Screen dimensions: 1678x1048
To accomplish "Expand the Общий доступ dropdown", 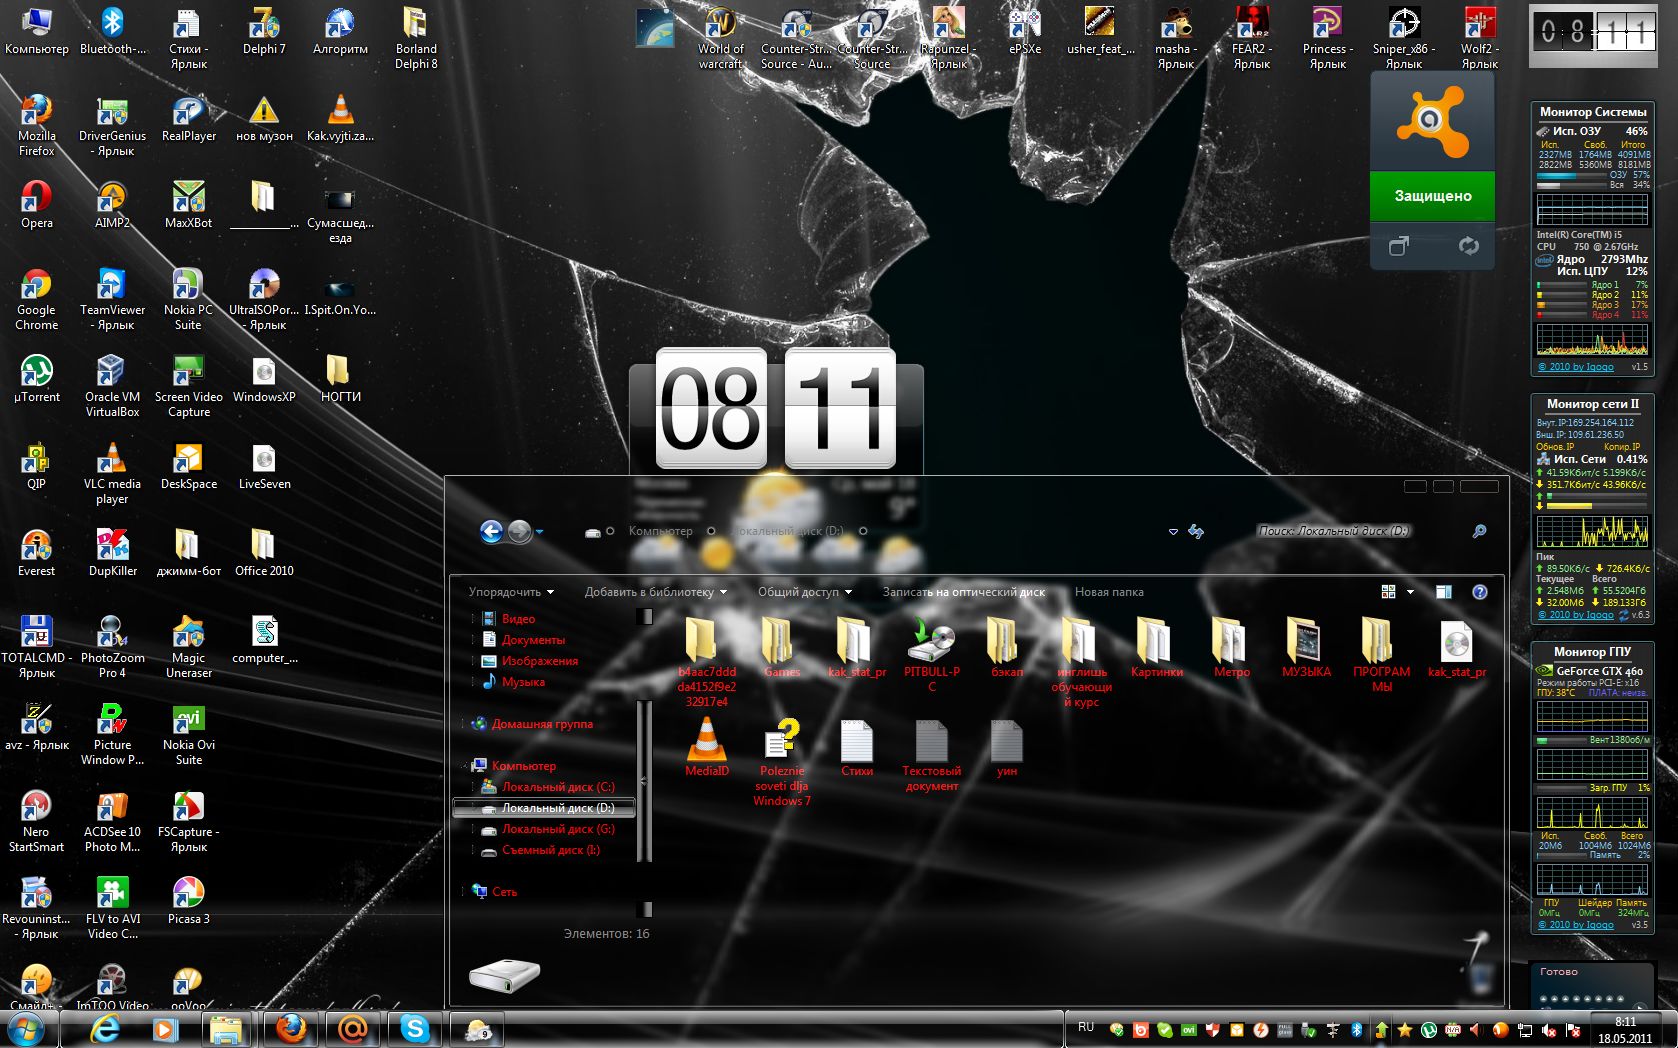I will click(x=804, y=592).
